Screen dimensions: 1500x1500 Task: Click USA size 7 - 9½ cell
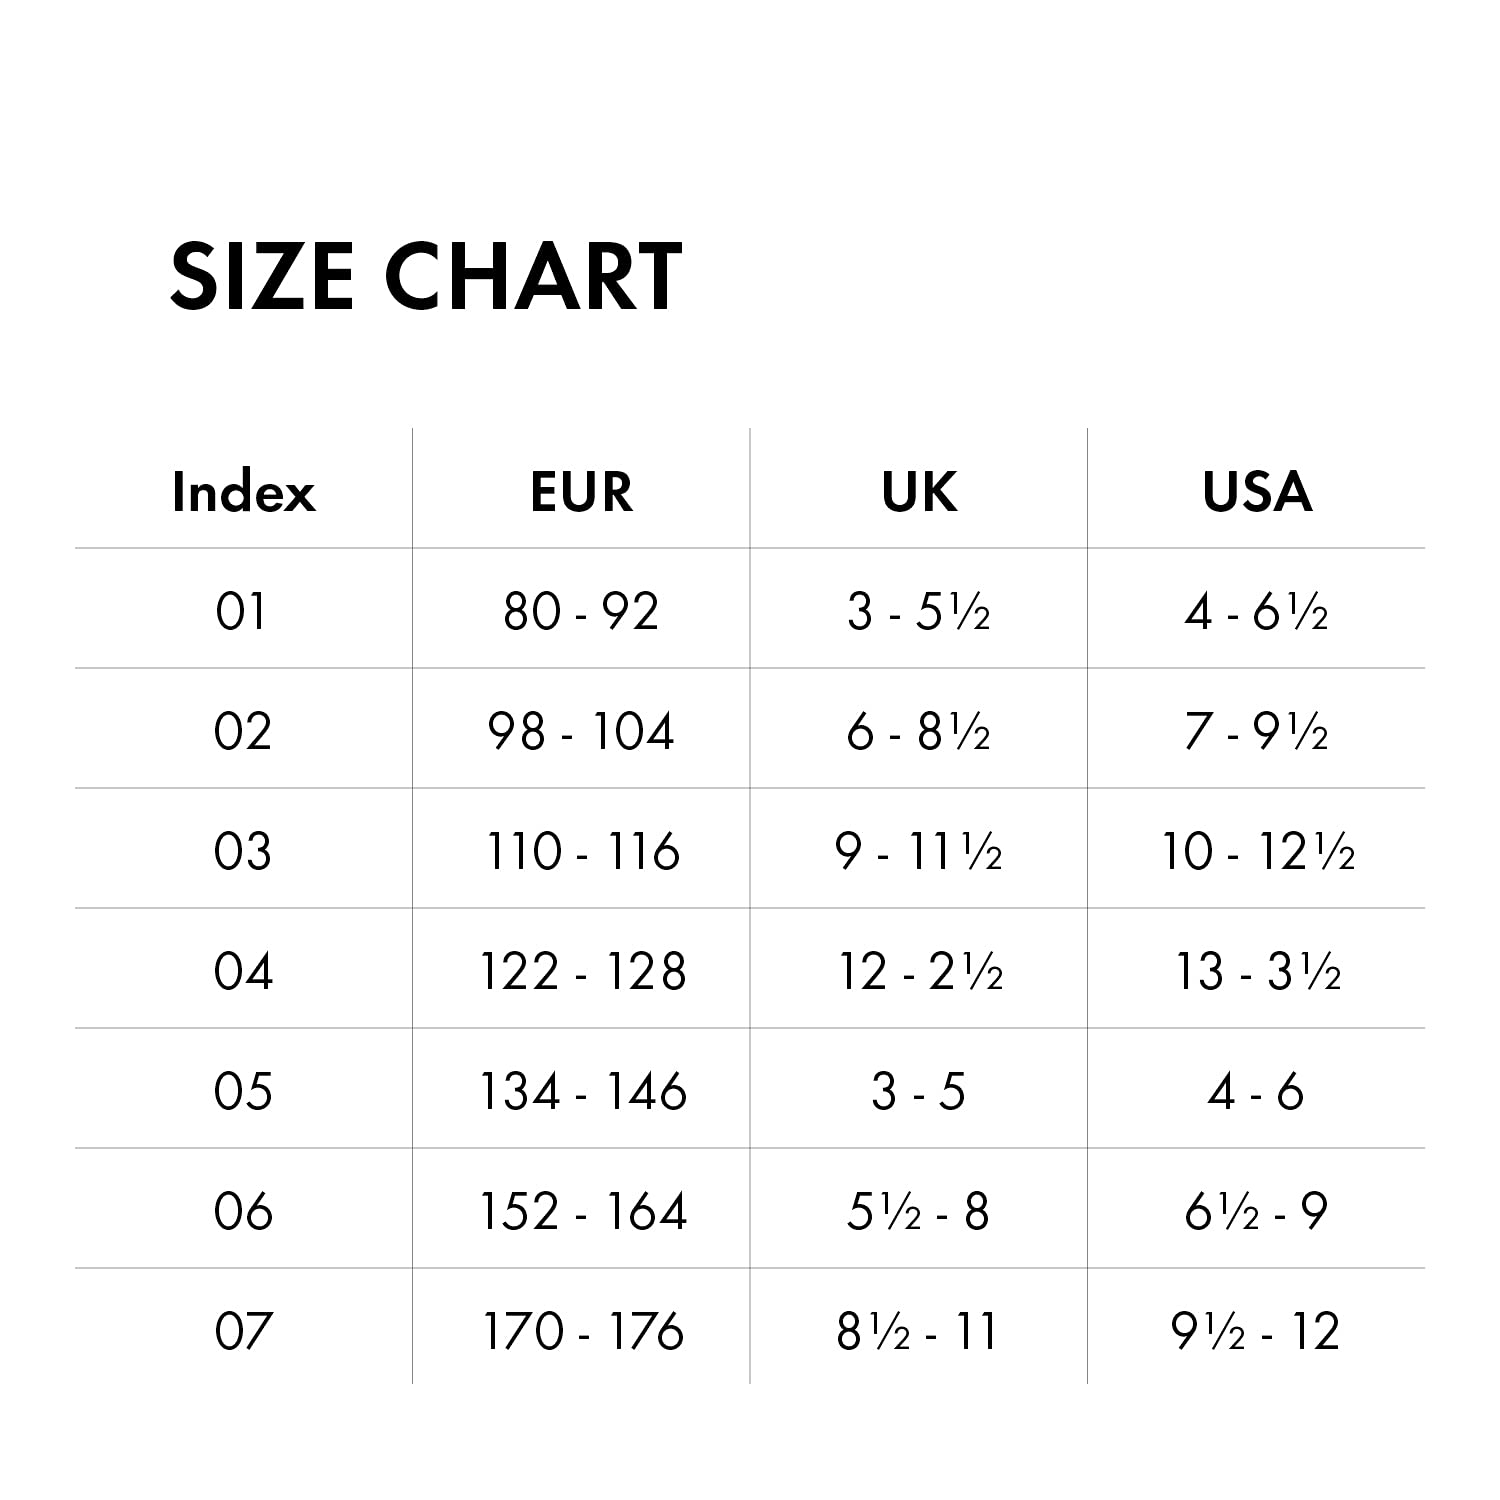[x=1257, y=731]
